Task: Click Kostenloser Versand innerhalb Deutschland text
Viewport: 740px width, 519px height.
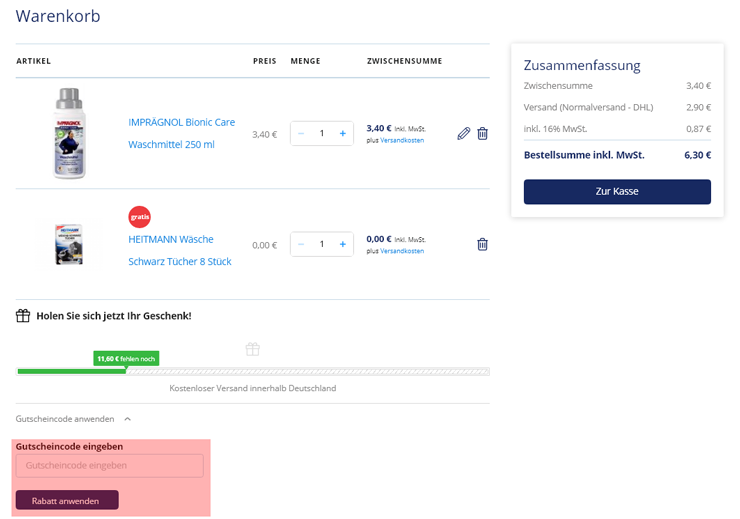Action: (252, 388)
